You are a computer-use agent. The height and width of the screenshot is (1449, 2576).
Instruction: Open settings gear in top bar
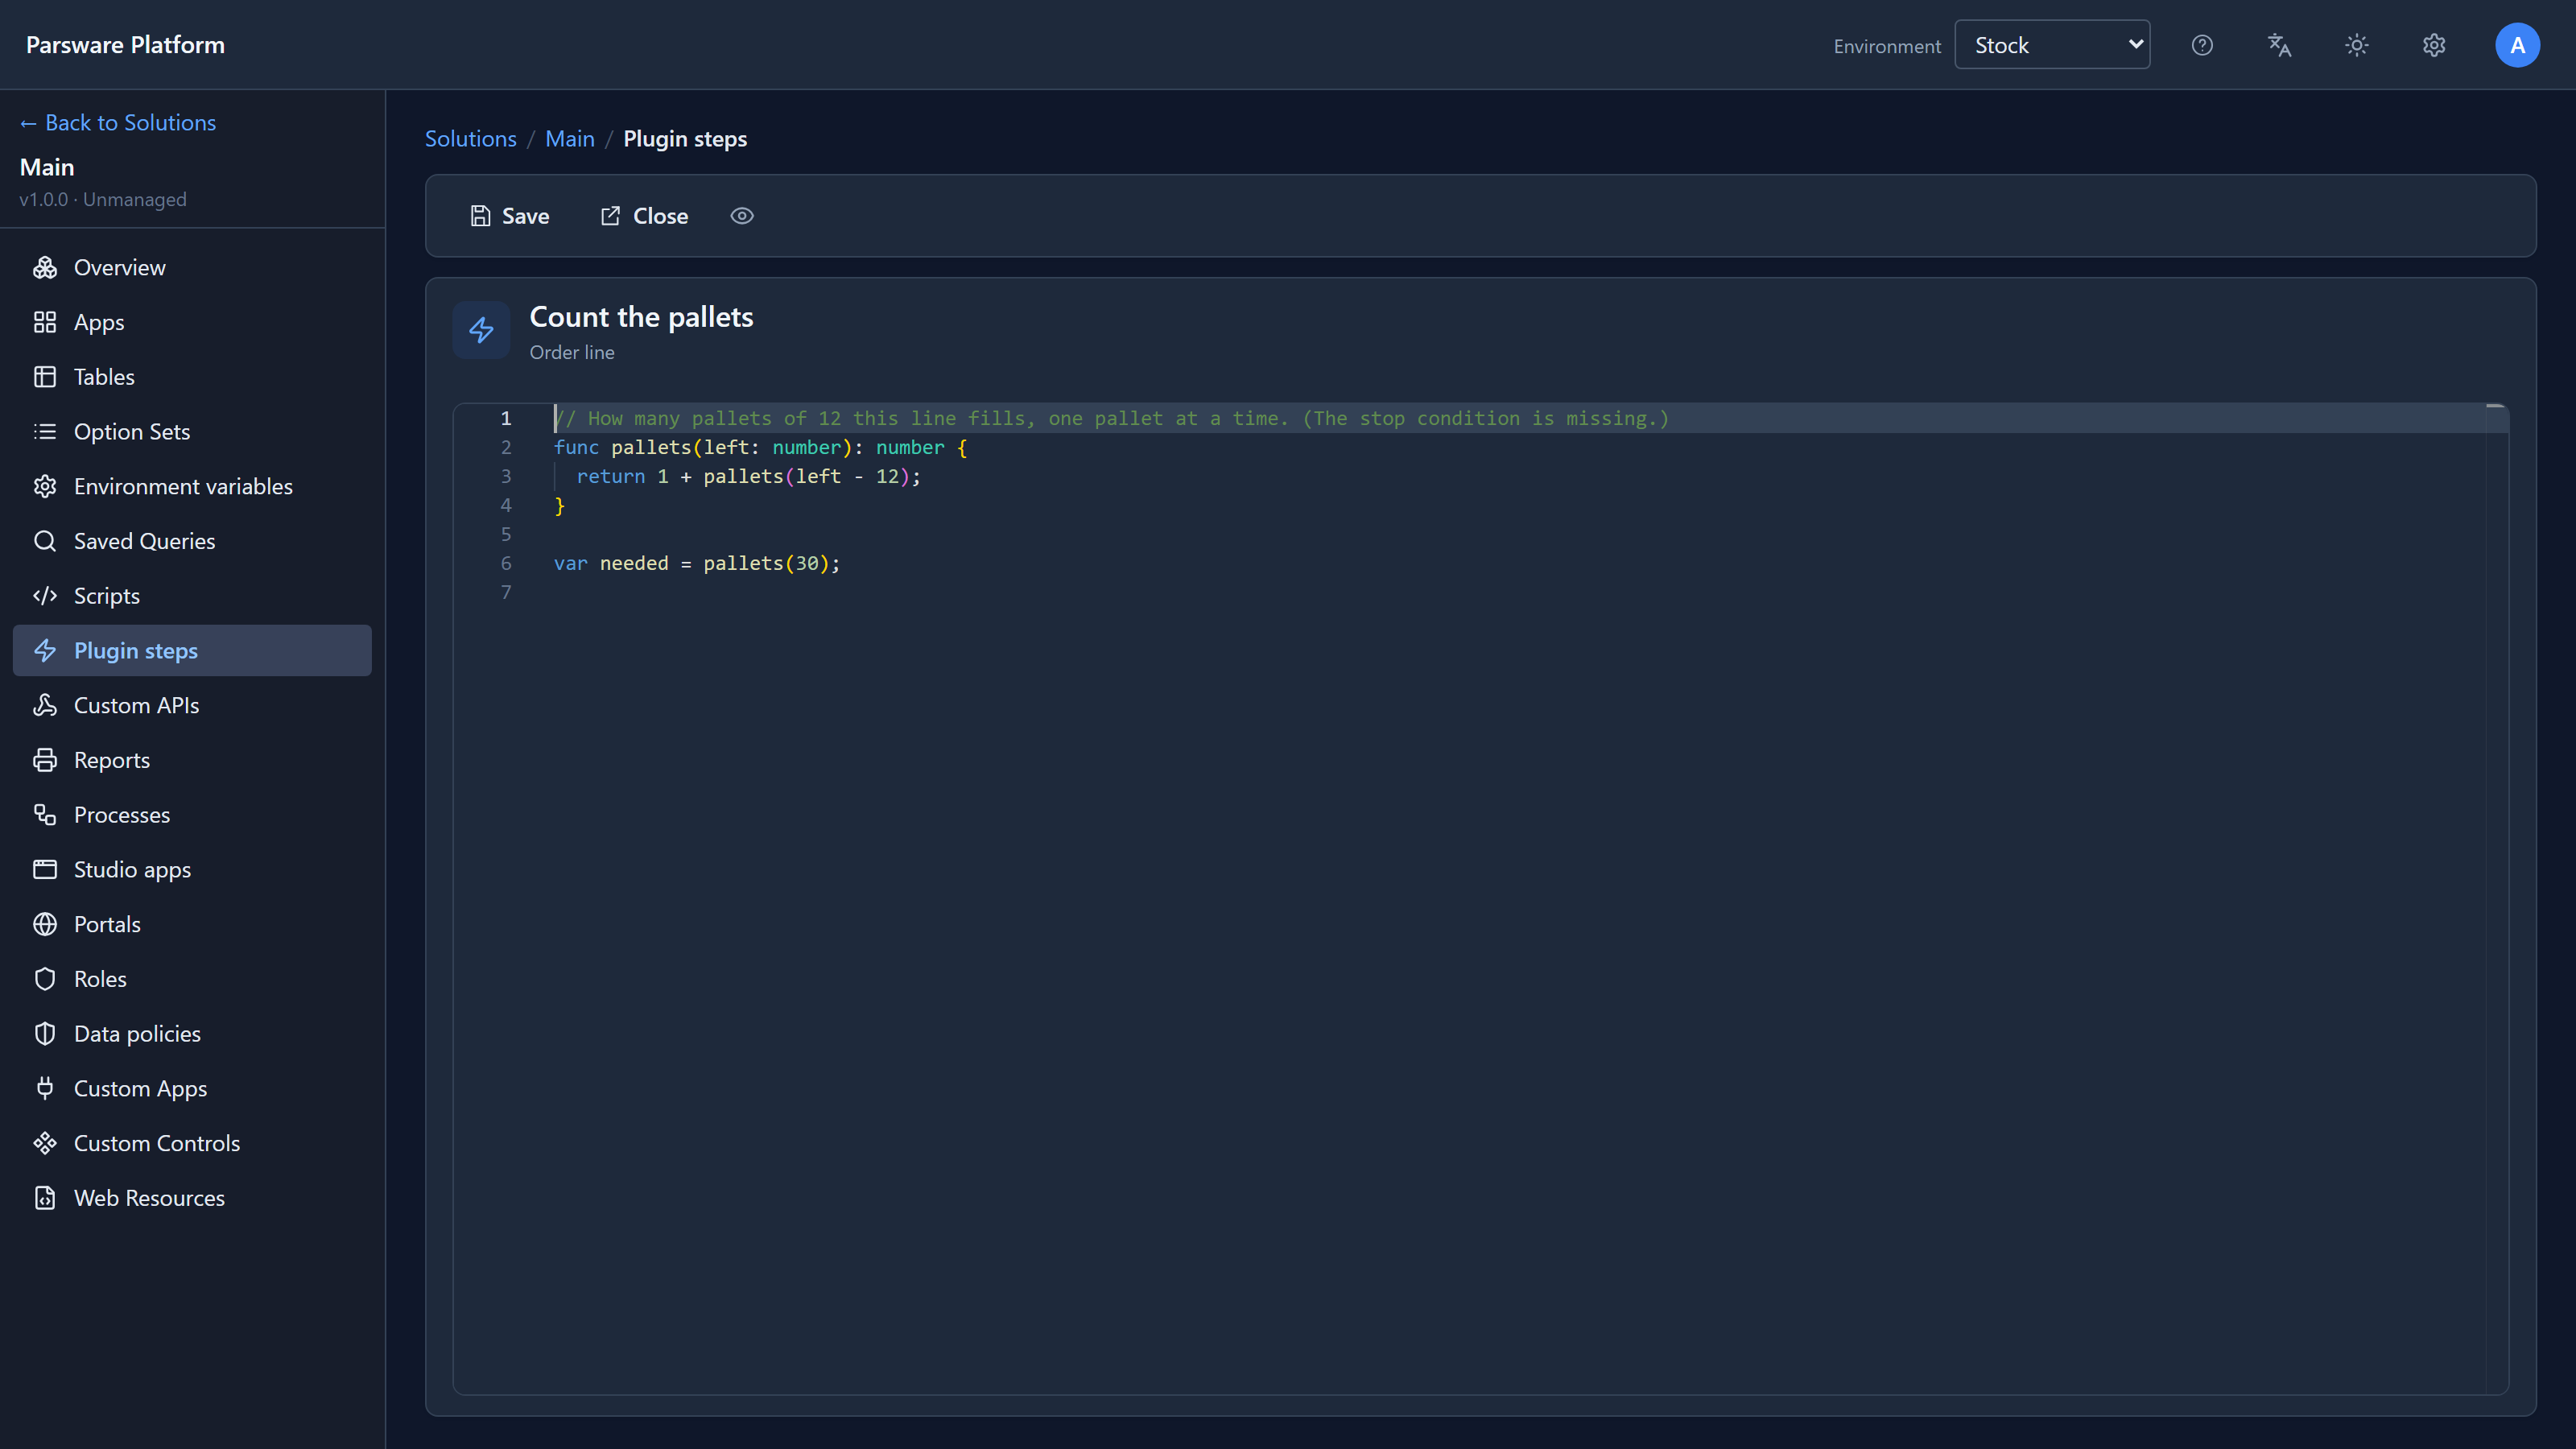tap(2434, 45)
